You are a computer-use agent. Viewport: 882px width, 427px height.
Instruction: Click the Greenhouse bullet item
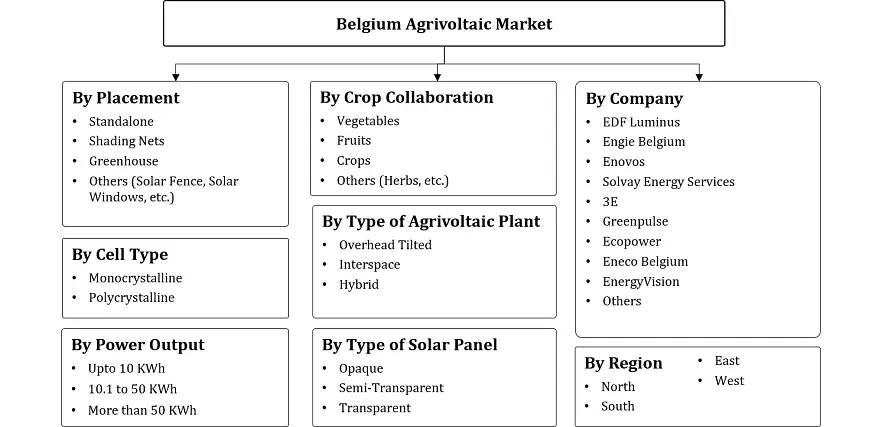123,161
